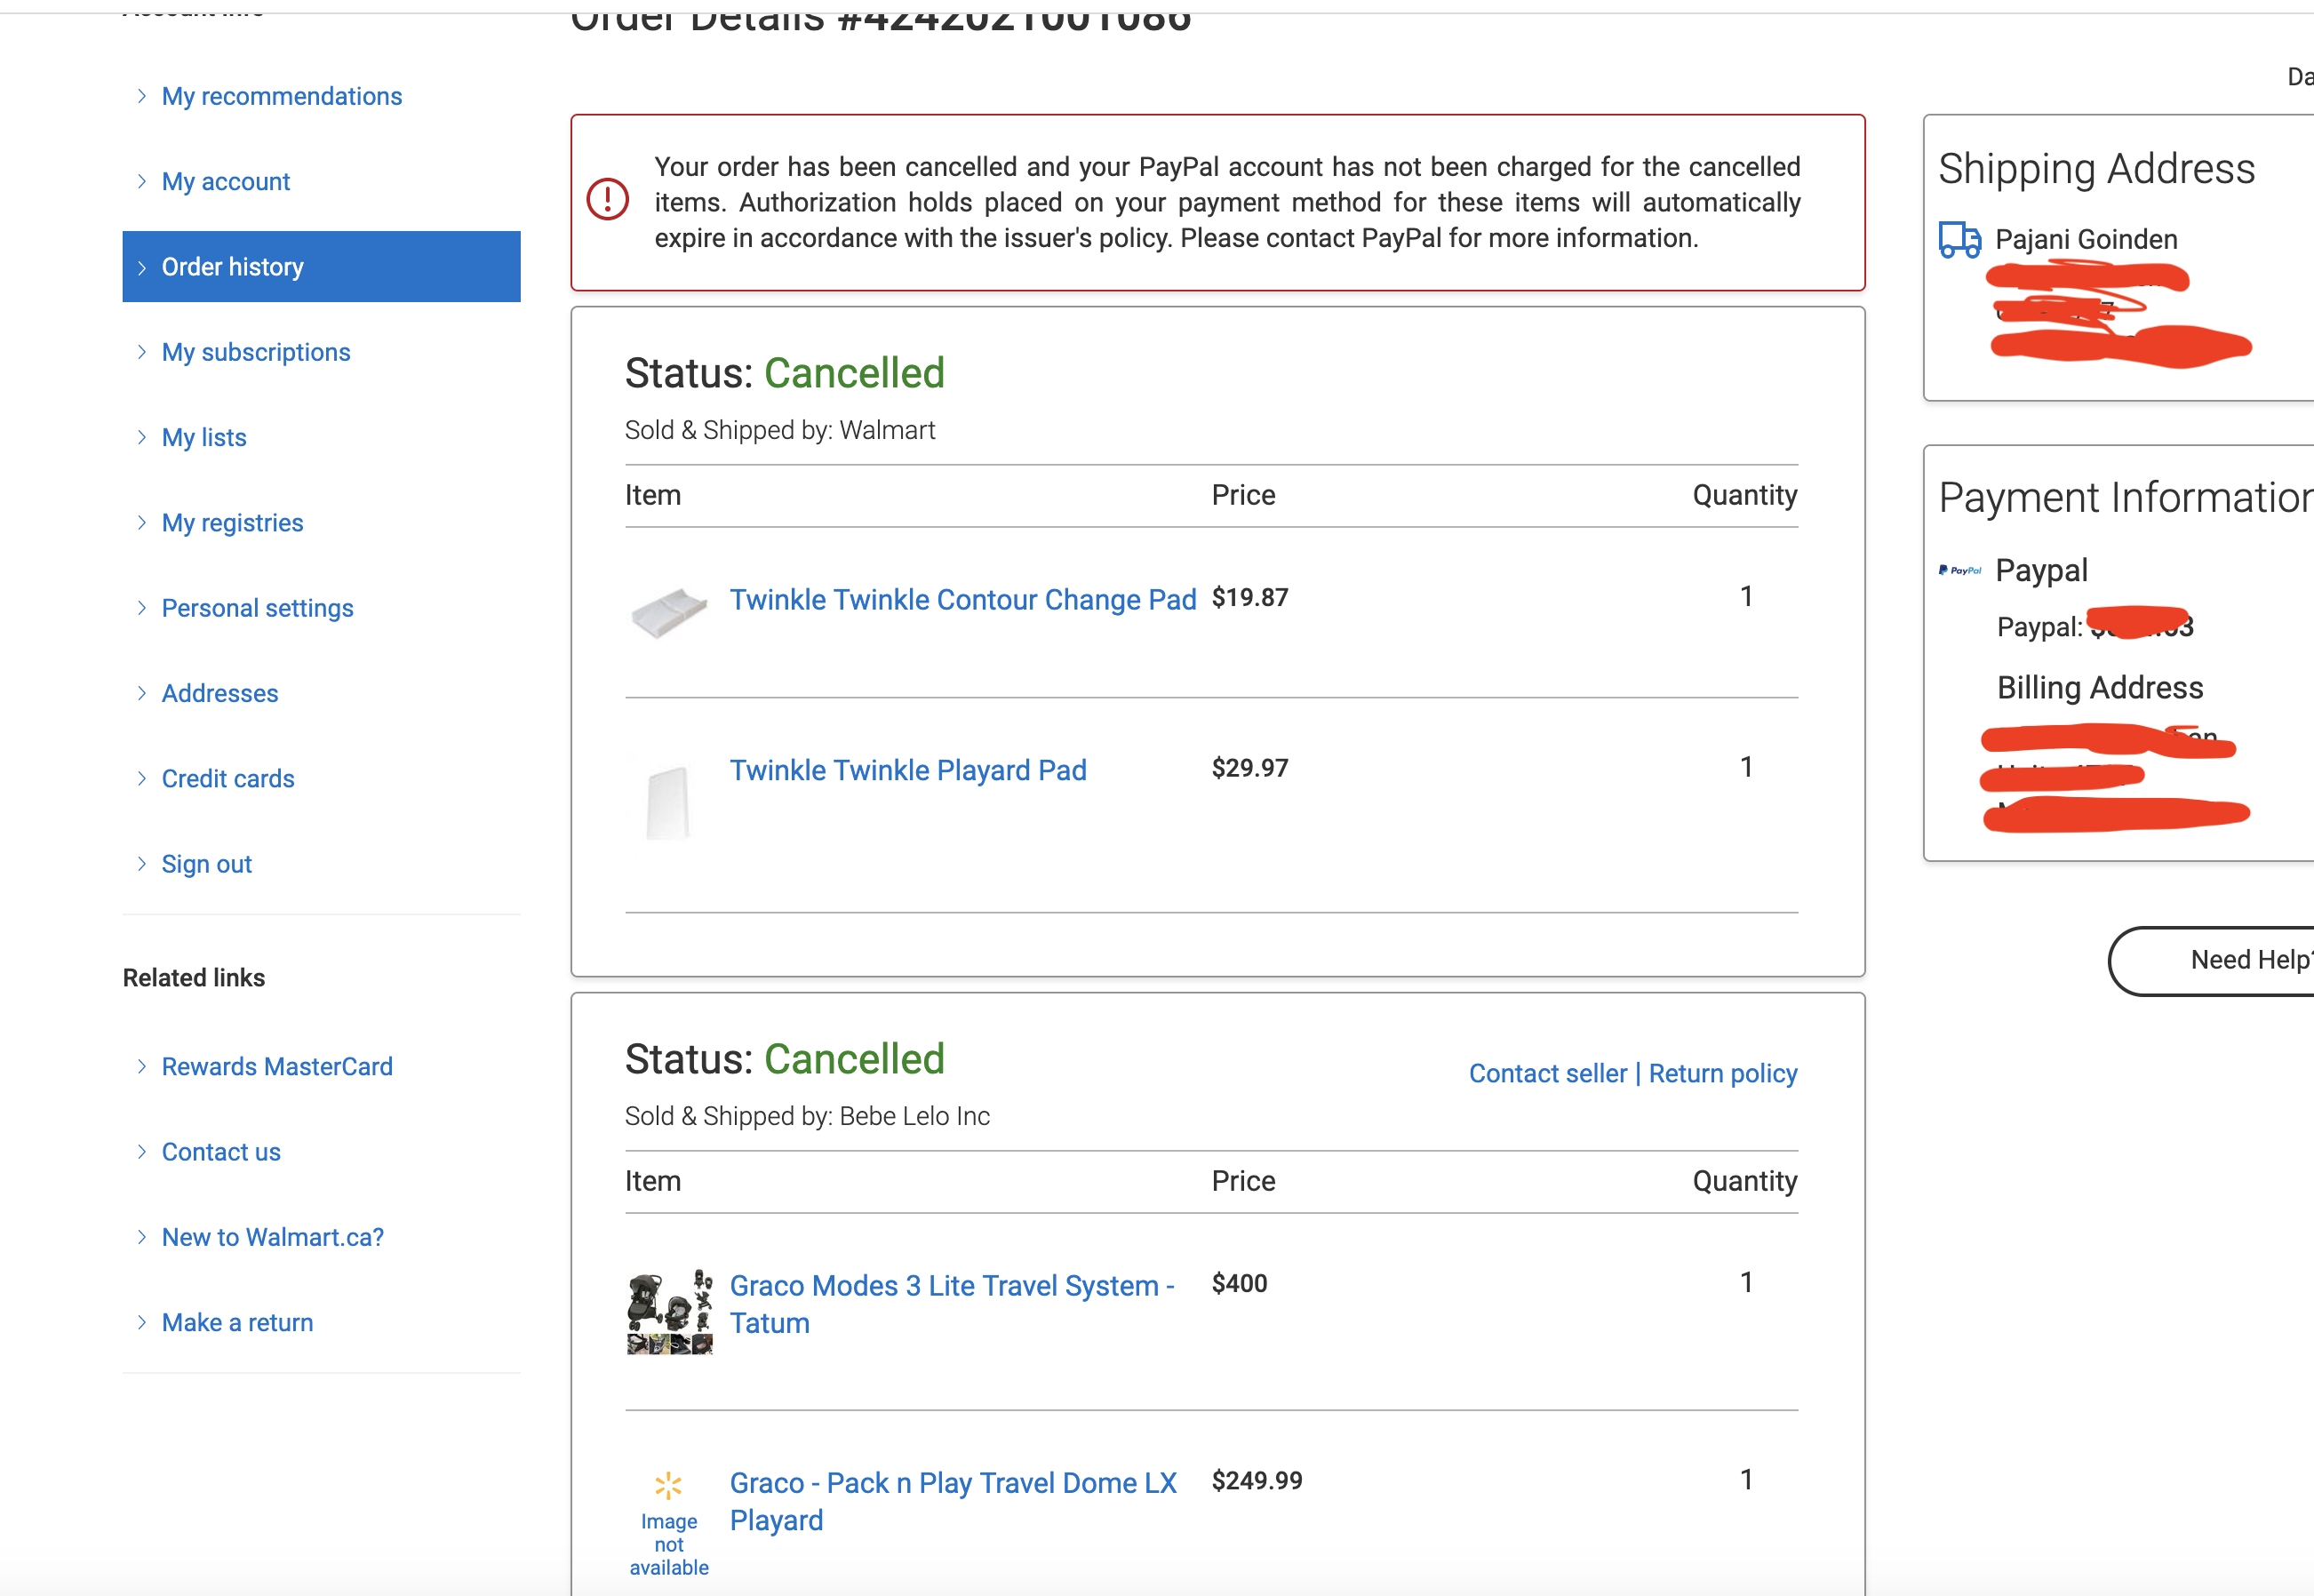2314x1596 pixels.
Task: Open the Contact seller link
Action: tap(1547, 1073)
